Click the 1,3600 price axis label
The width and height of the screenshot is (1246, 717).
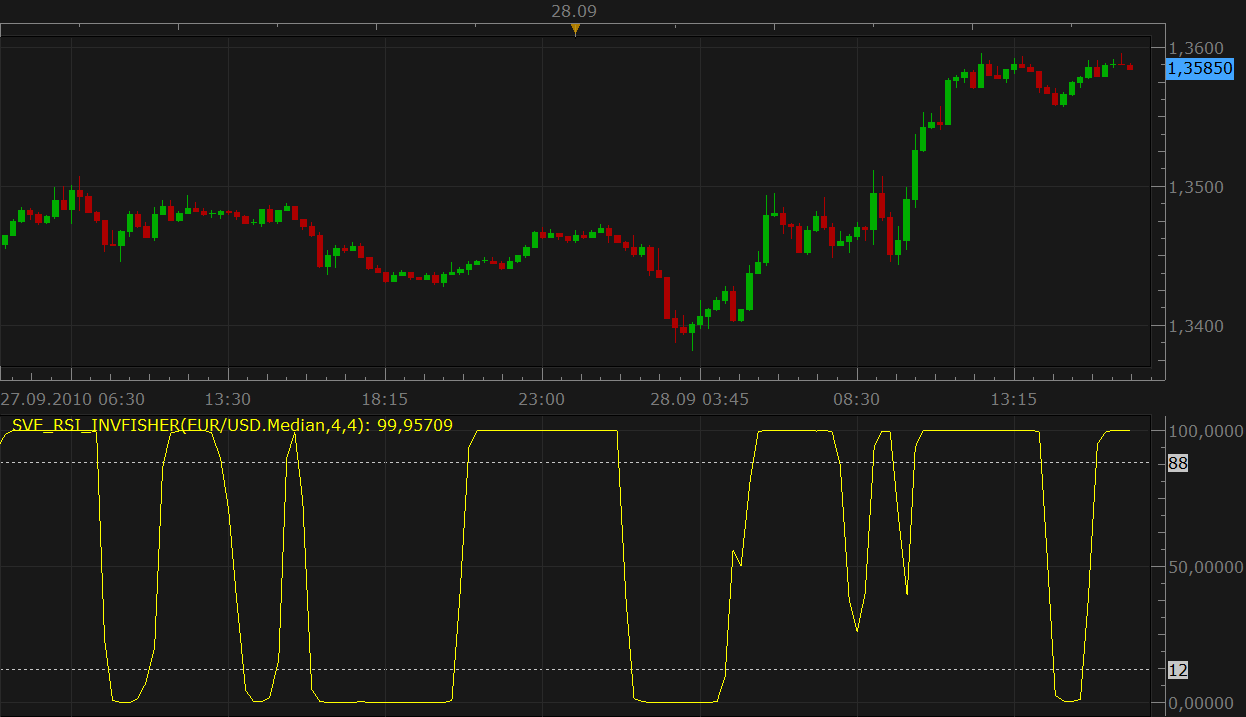pos(1195,48)
